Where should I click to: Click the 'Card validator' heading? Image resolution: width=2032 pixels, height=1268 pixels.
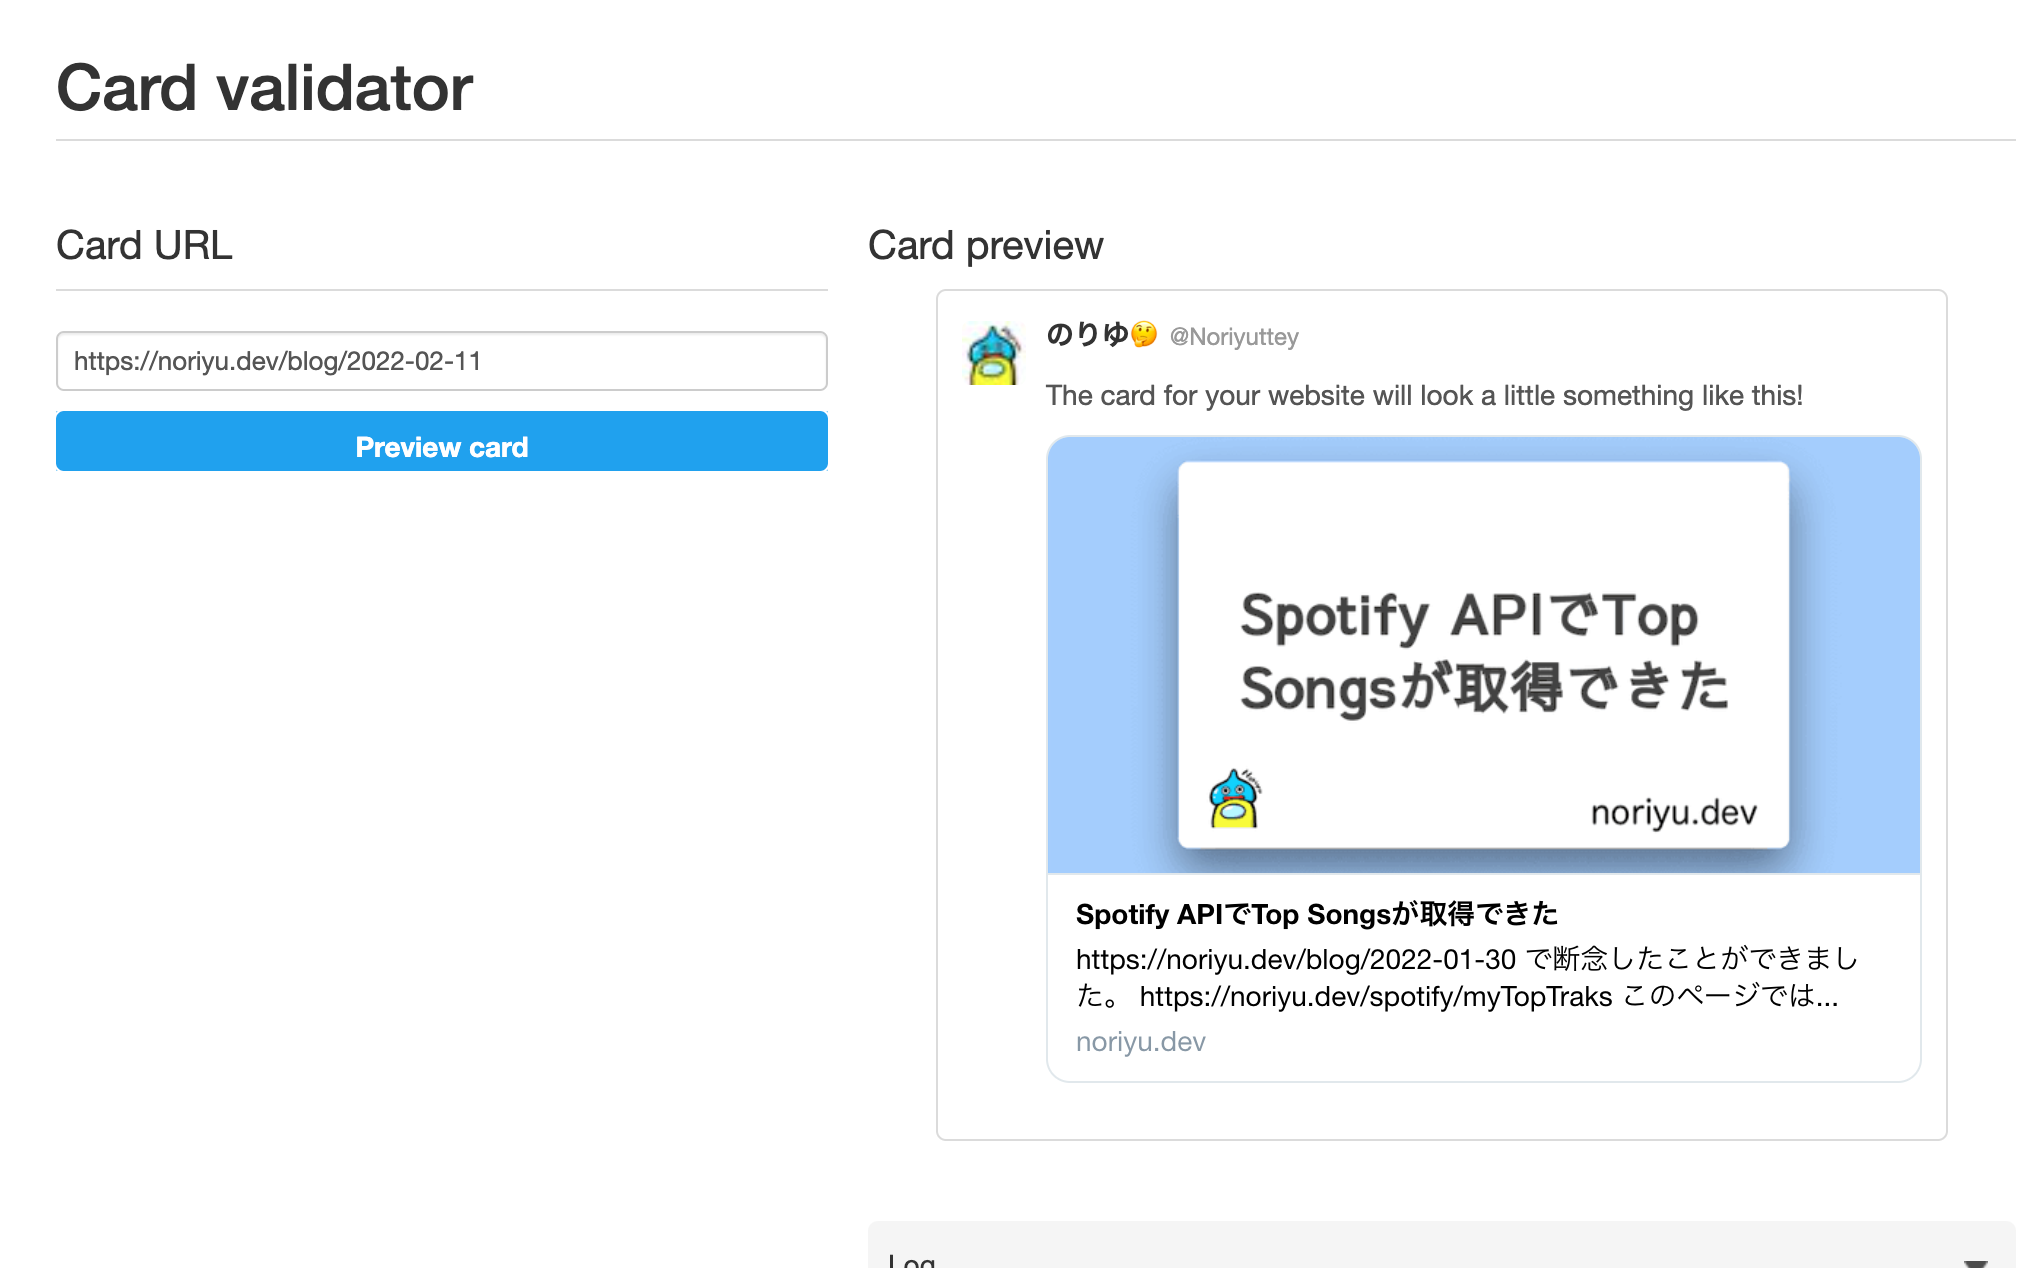264,88
